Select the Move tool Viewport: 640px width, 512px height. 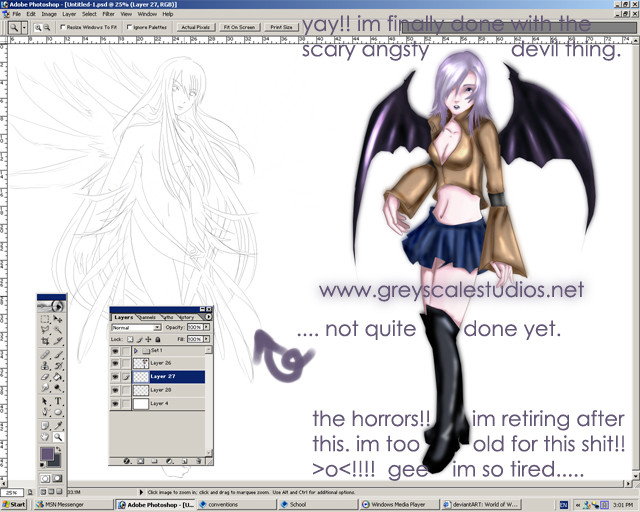click(58, 319)
